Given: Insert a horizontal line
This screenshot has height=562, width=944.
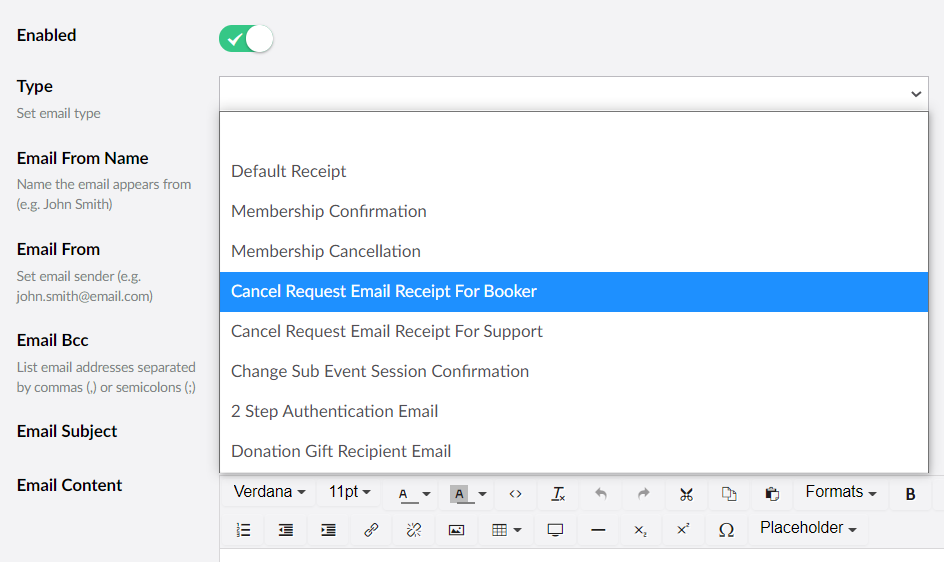Looking at the screenshot, I should pos(598,530).
